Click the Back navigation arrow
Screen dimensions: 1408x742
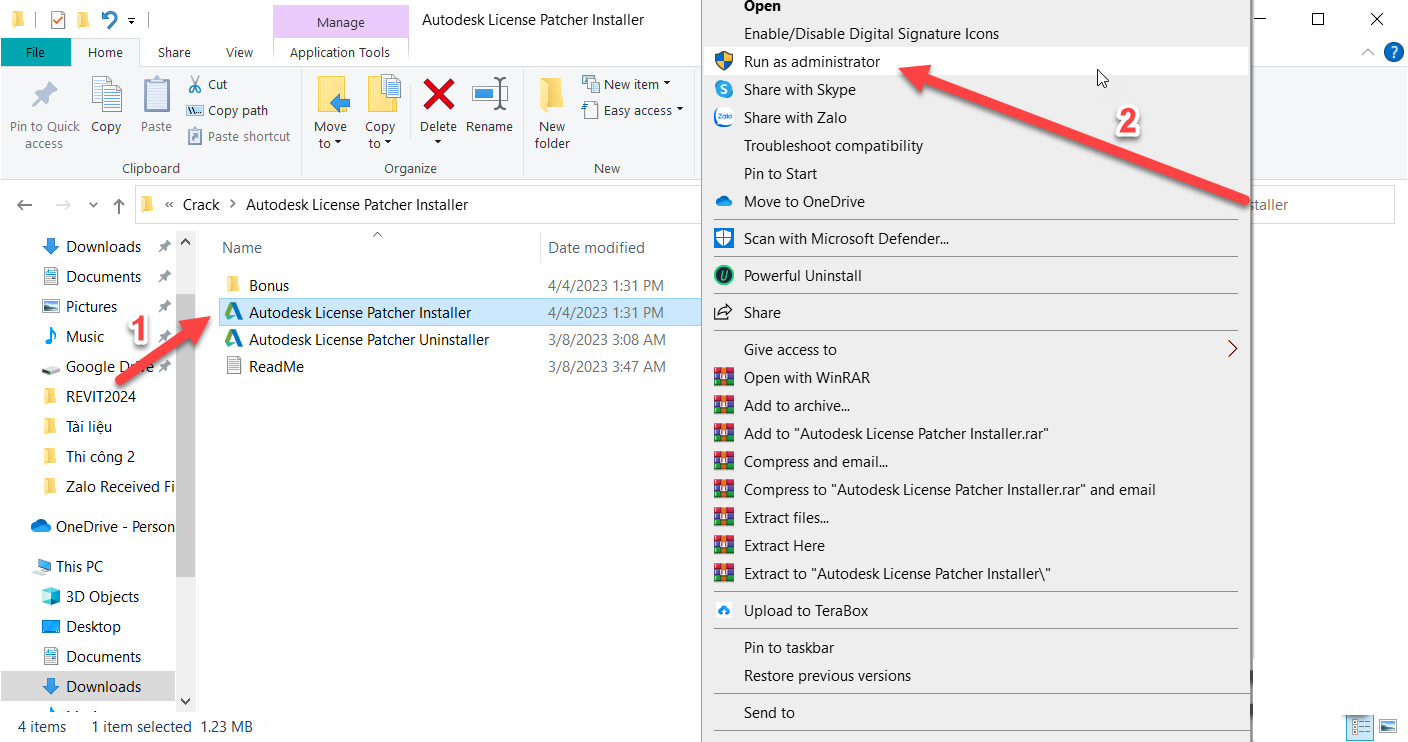tap(25, 205)
